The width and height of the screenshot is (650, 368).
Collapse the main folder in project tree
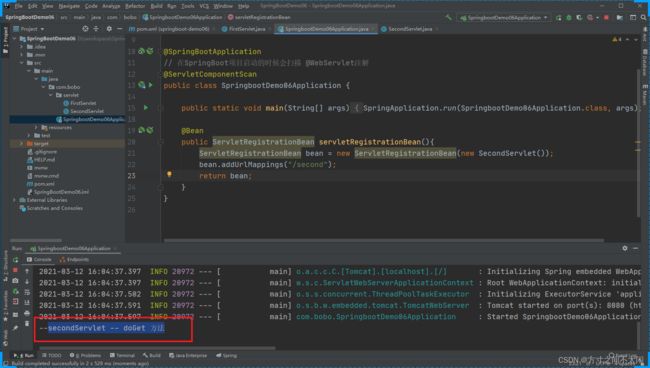click(29, 71)
